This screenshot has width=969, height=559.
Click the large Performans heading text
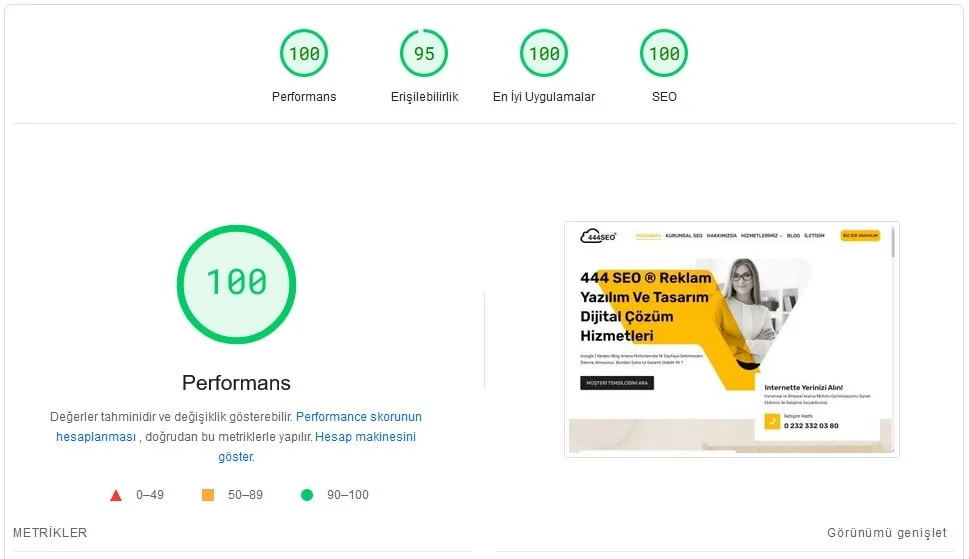tap(236, 383)
